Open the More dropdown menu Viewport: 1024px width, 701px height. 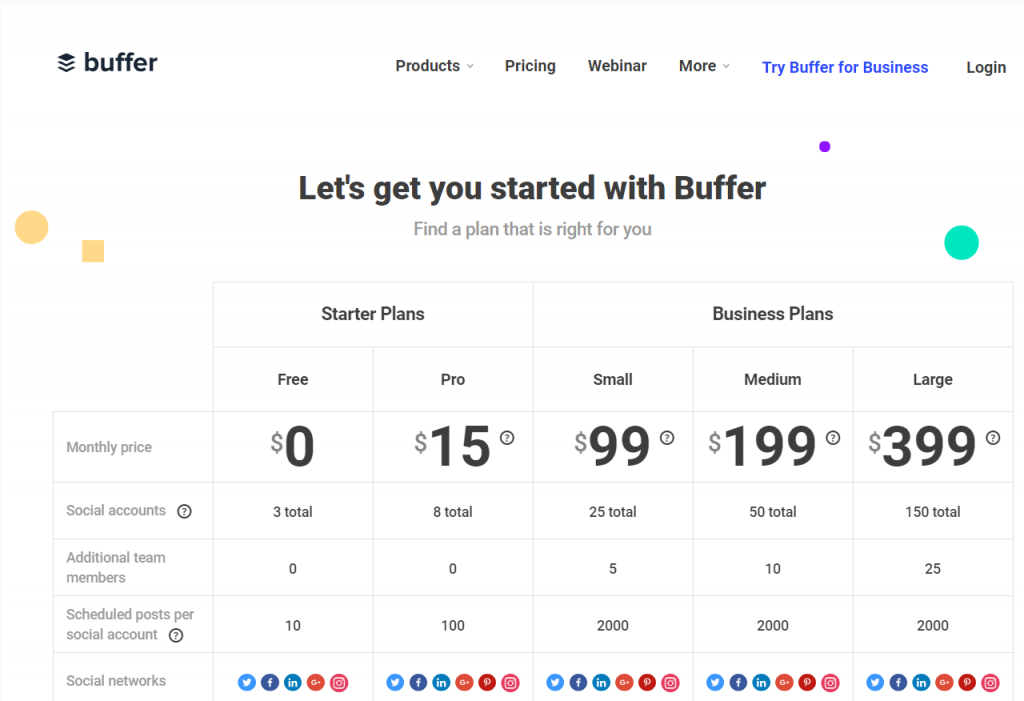pyautogui.click(x=703, y=65)
